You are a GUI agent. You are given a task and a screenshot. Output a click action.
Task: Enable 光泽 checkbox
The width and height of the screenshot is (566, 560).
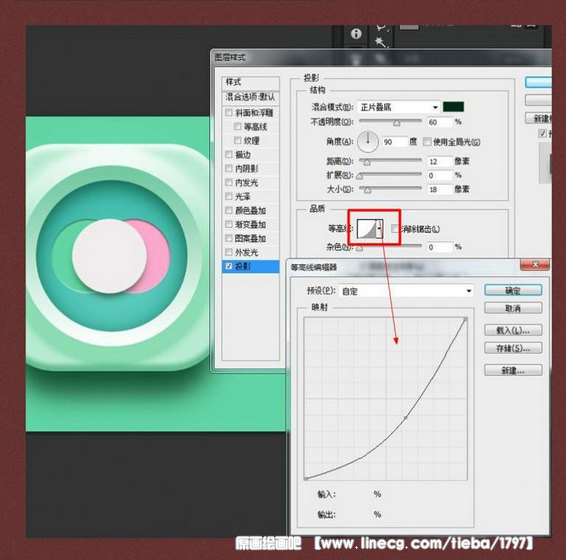coord(228,196)
